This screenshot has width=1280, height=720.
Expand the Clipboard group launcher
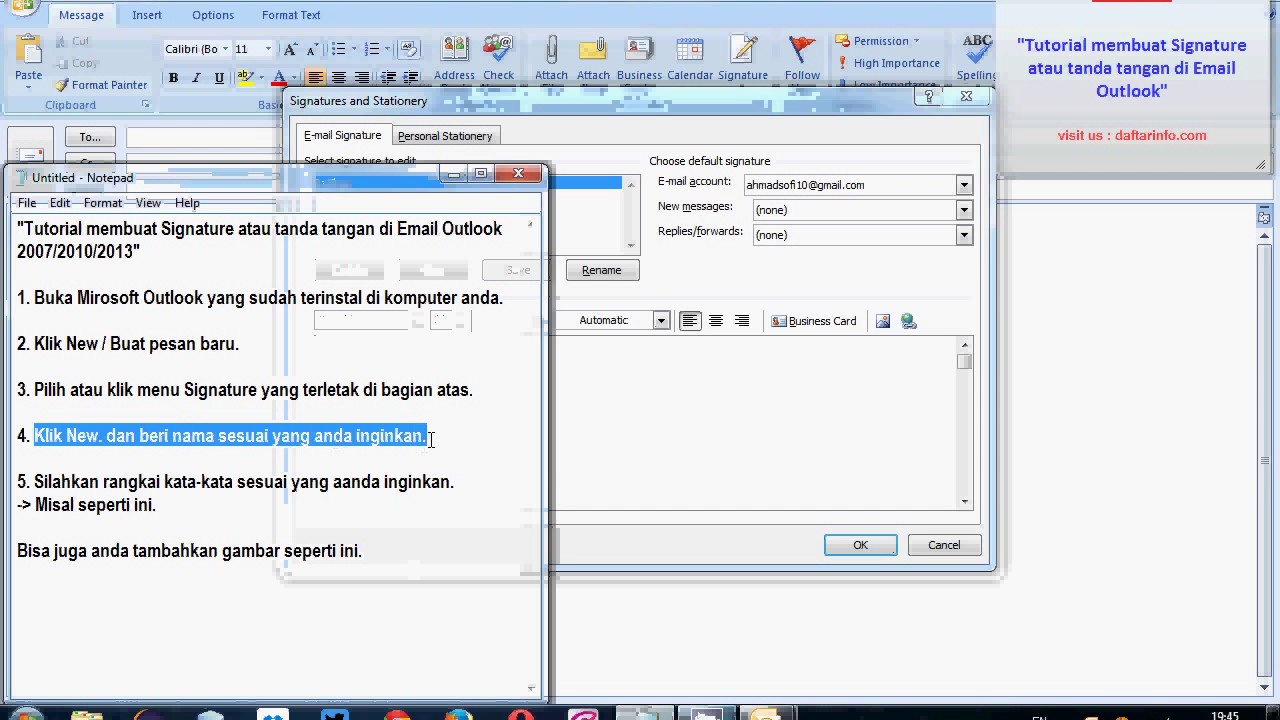point(145,105)
